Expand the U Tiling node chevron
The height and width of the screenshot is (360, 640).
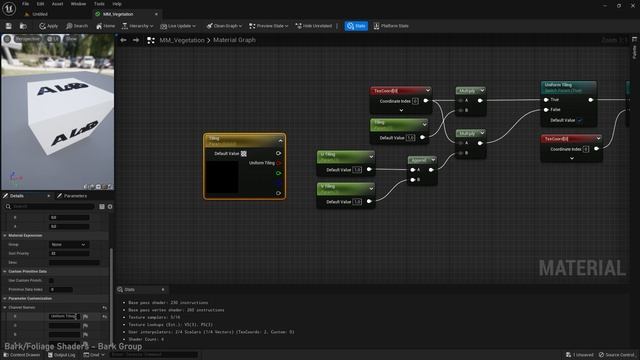click(x=371, y=157)
